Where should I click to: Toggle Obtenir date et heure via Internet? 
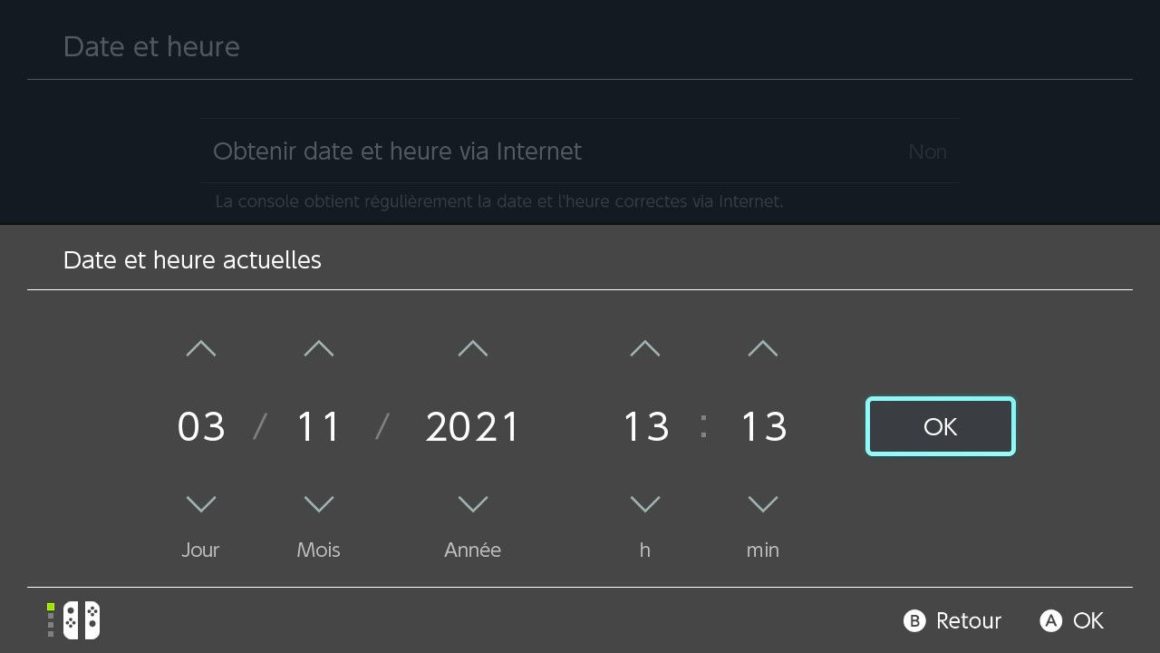[580, 151]
